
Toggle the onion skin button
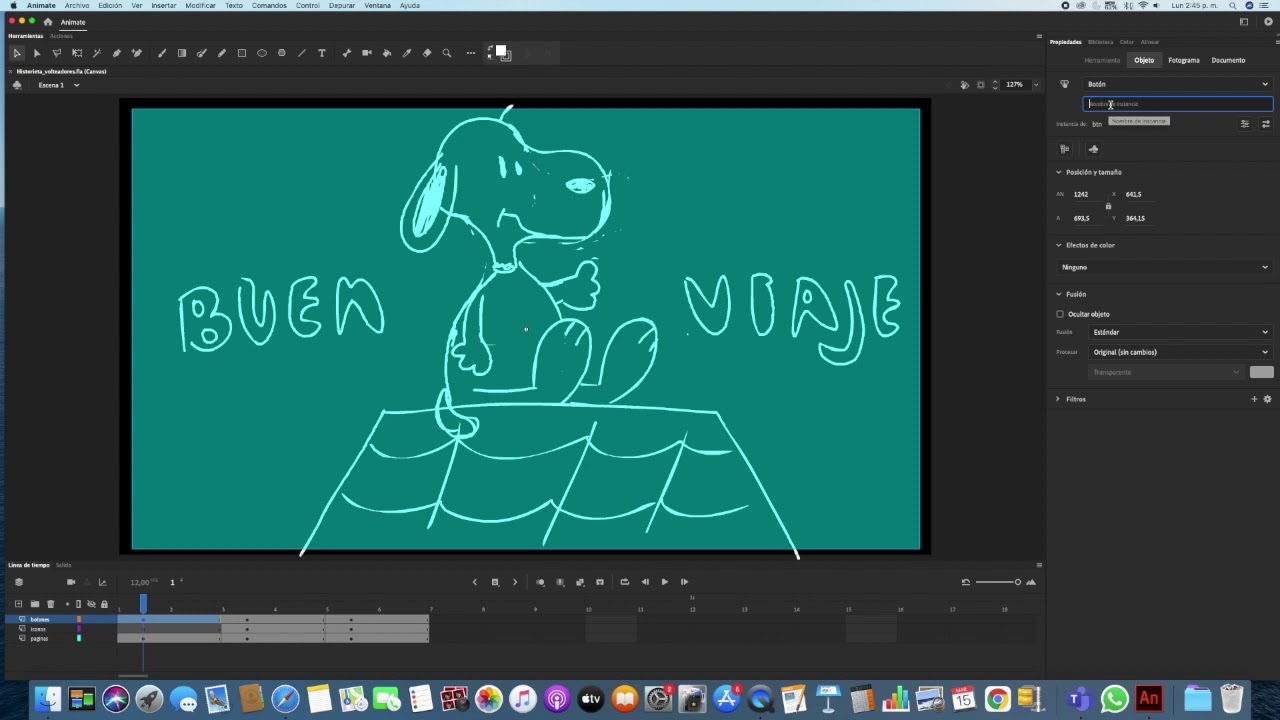pos(540,582)
